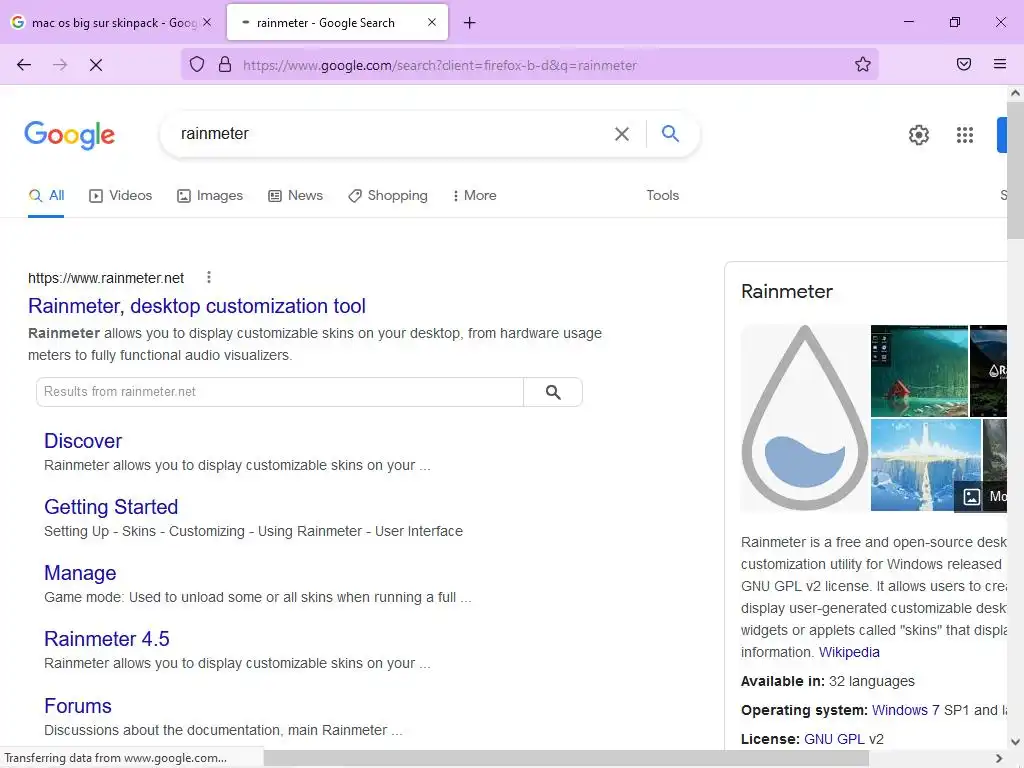The width and height of the screenshot is (1024, 768).
Task: Switch to News results
Action: (x=296, y=195)
